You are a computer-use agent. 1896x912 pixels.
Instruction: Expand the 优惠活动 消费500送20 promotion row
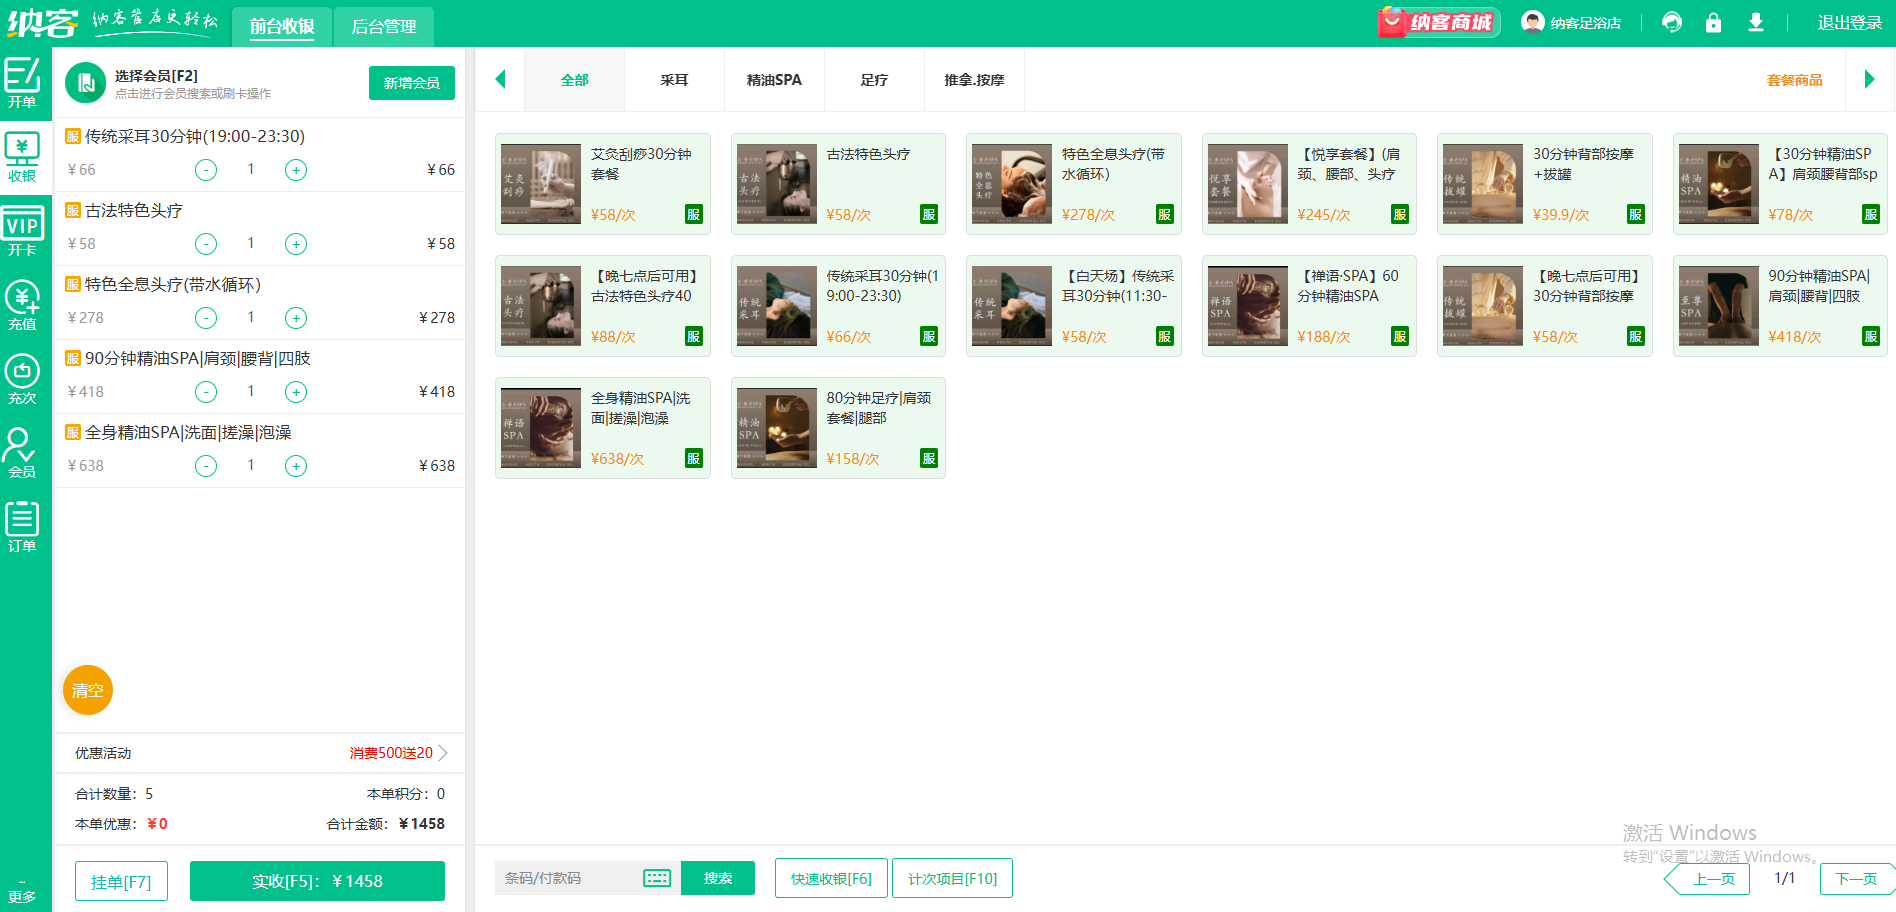260,753
